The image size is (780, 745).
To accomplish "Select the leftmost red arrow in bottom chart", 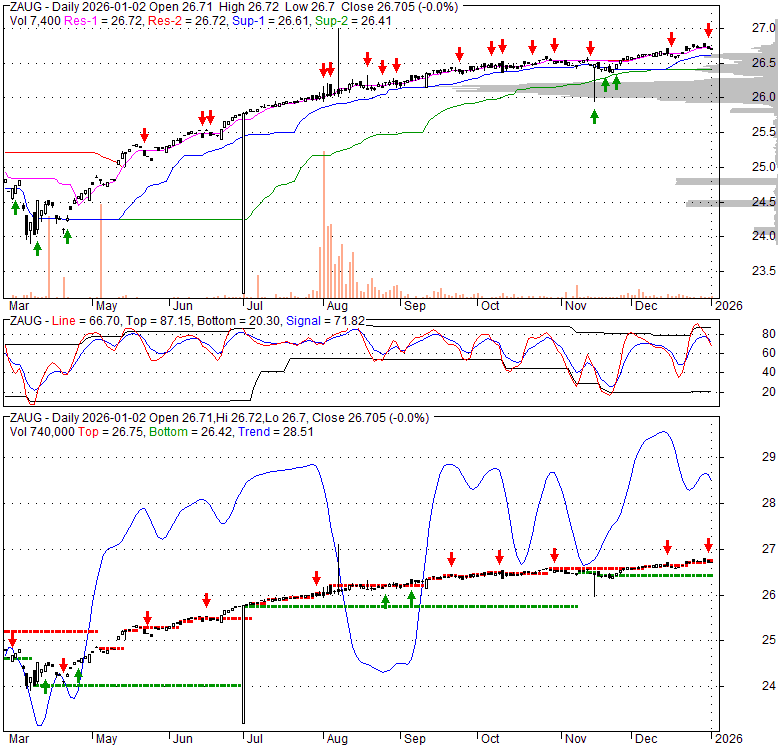I will (x=12, y=640).
